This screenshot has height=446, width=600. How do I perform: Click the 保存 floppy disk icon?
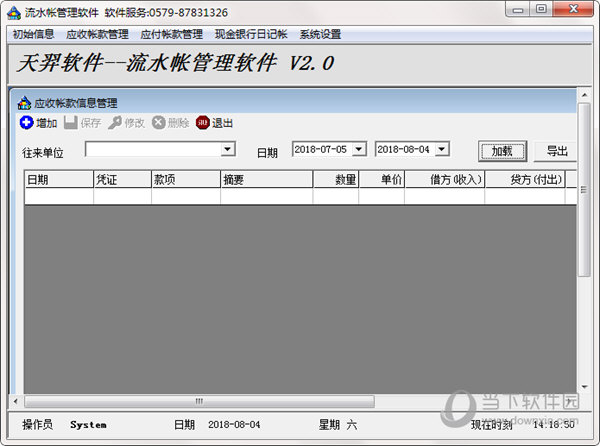(70, 123)
